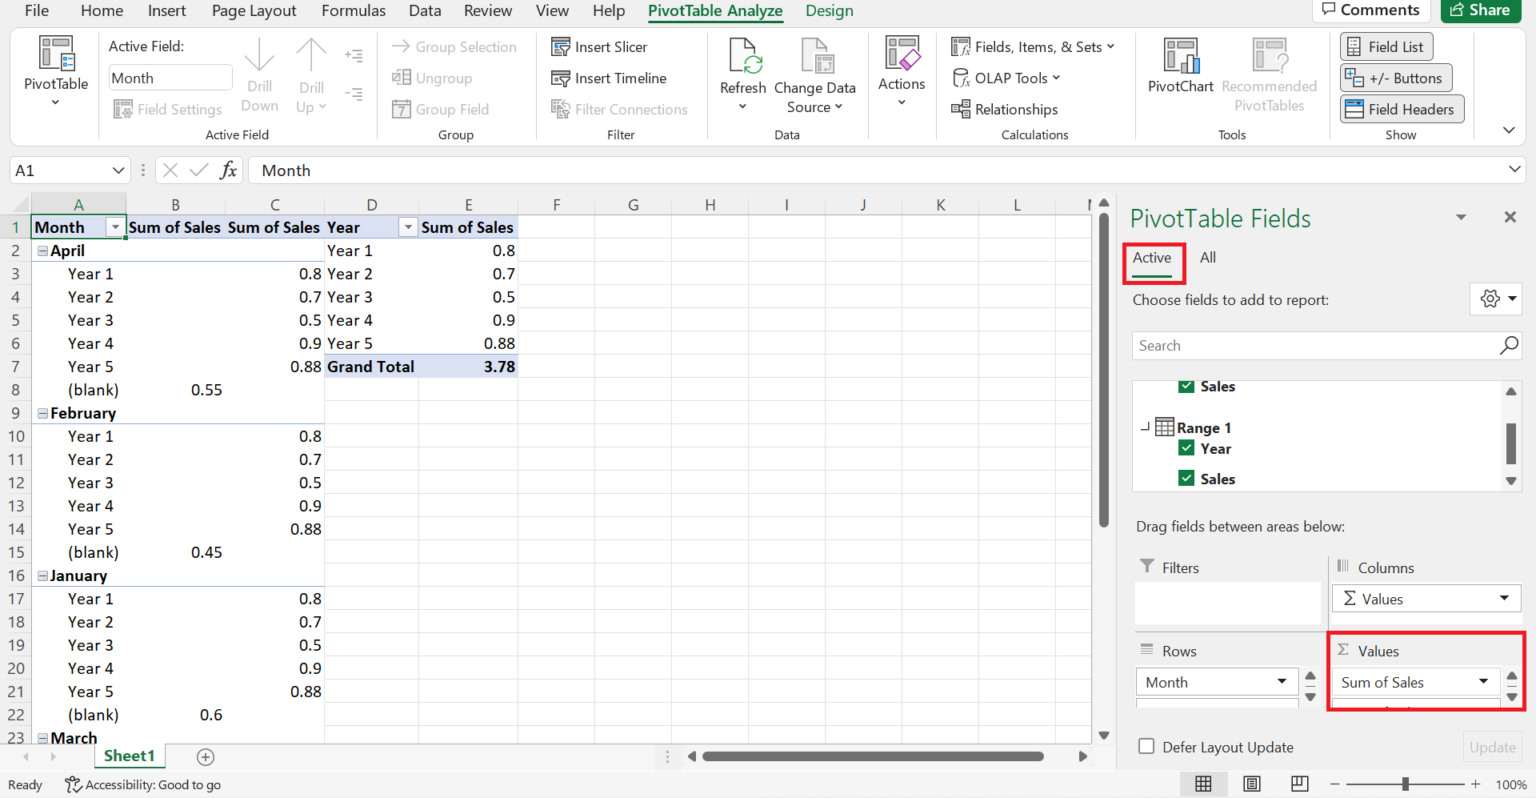Viewport: 1536px width, 798px height.
Task: Collapse the April row group
Action: tap(43, 251)
